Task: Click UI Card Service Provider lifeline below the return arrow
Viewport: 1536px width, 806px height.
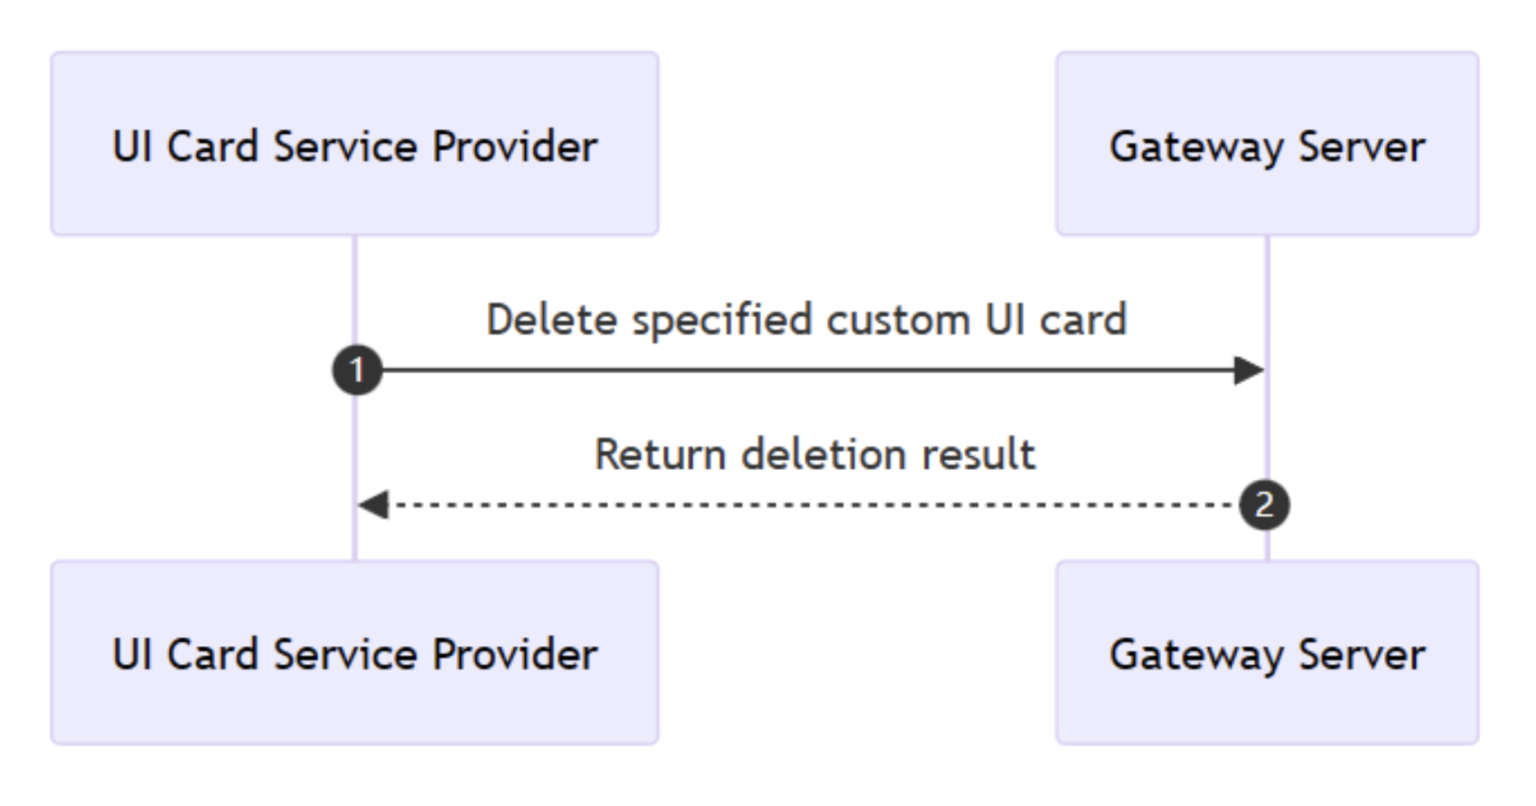Action: [355, 540]
